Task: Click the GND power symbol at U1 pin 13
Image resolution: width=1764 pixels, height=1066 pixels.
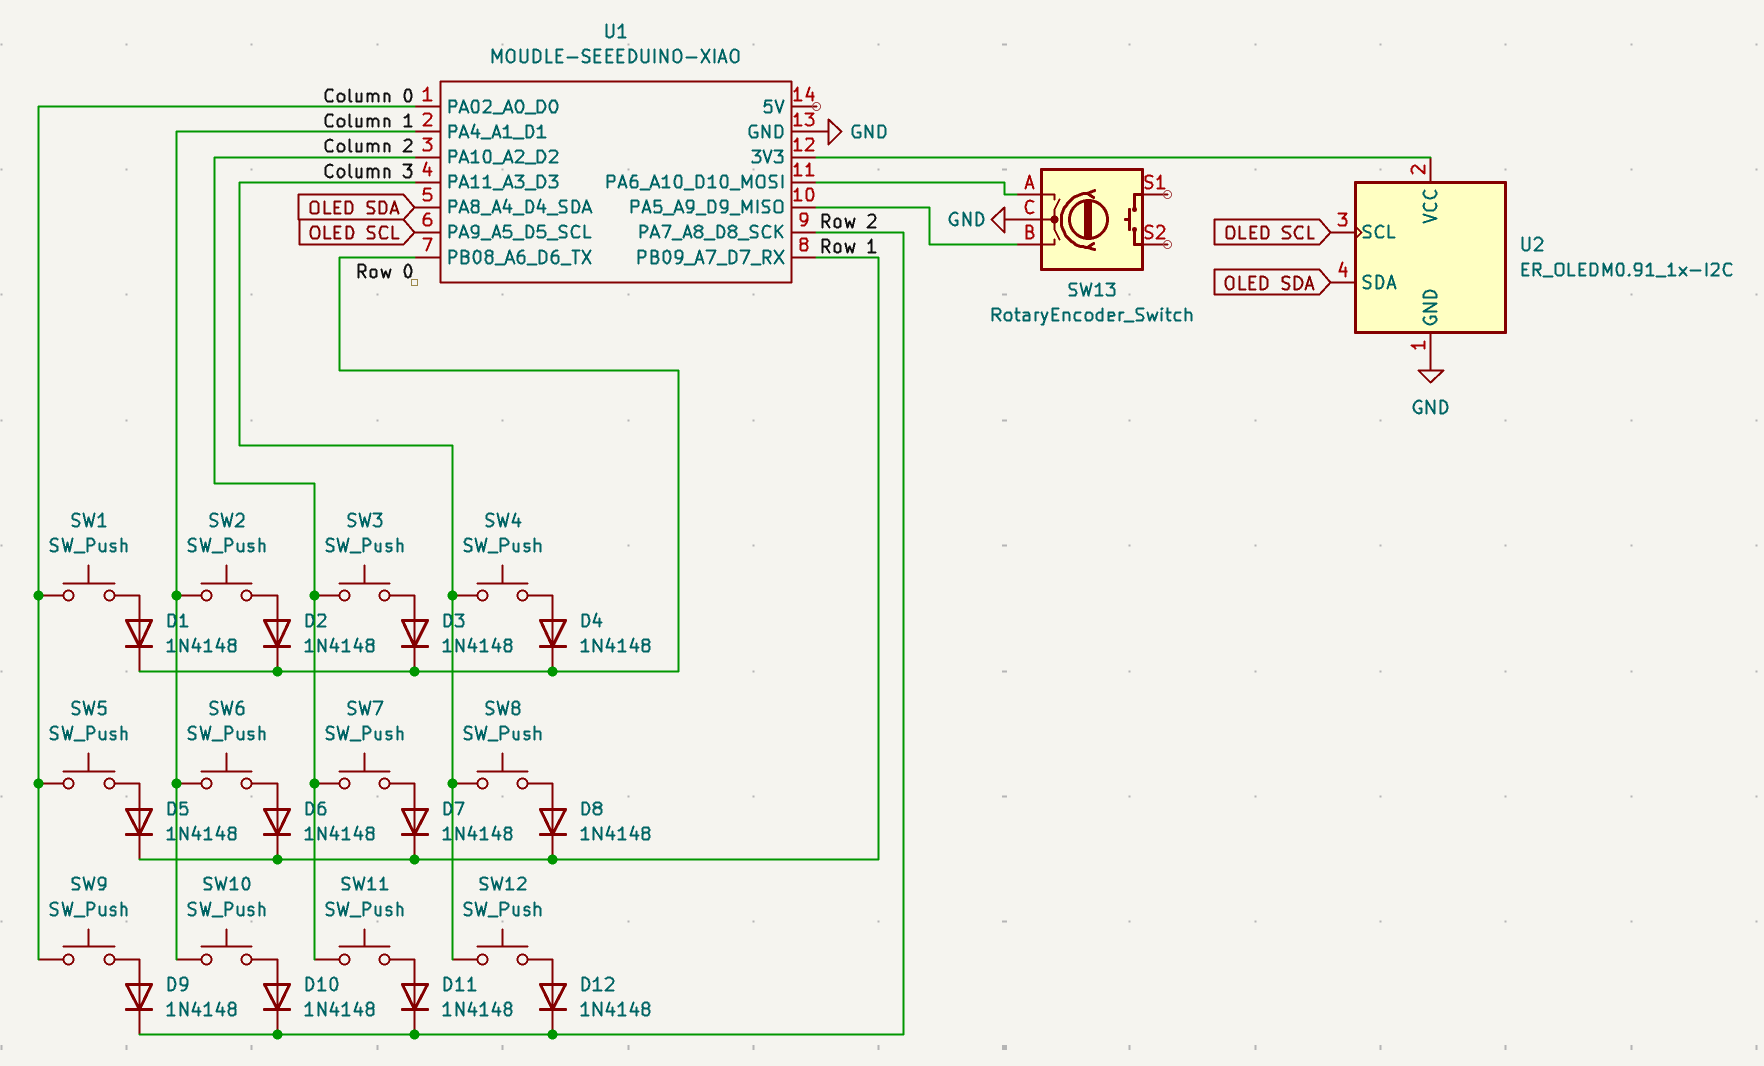Action: [x=835, y=132]
